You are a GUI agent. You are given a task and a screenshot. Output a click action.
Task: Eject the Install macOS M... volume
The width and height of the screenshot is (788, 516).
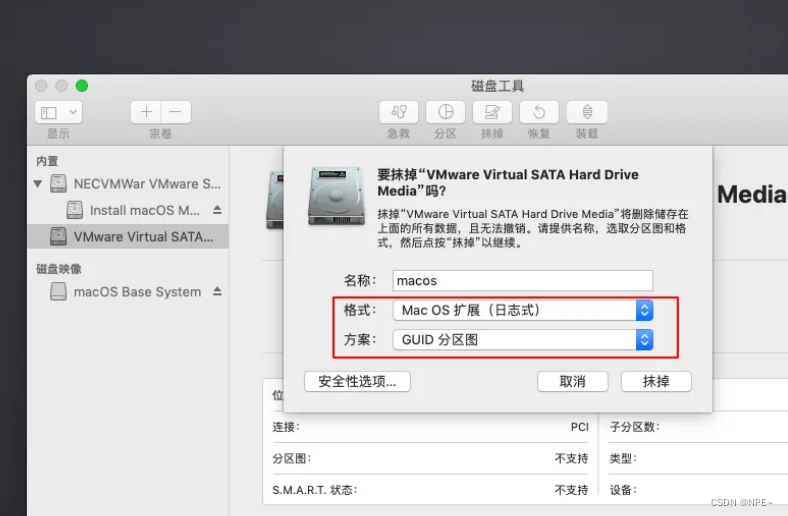pos(217,210)
